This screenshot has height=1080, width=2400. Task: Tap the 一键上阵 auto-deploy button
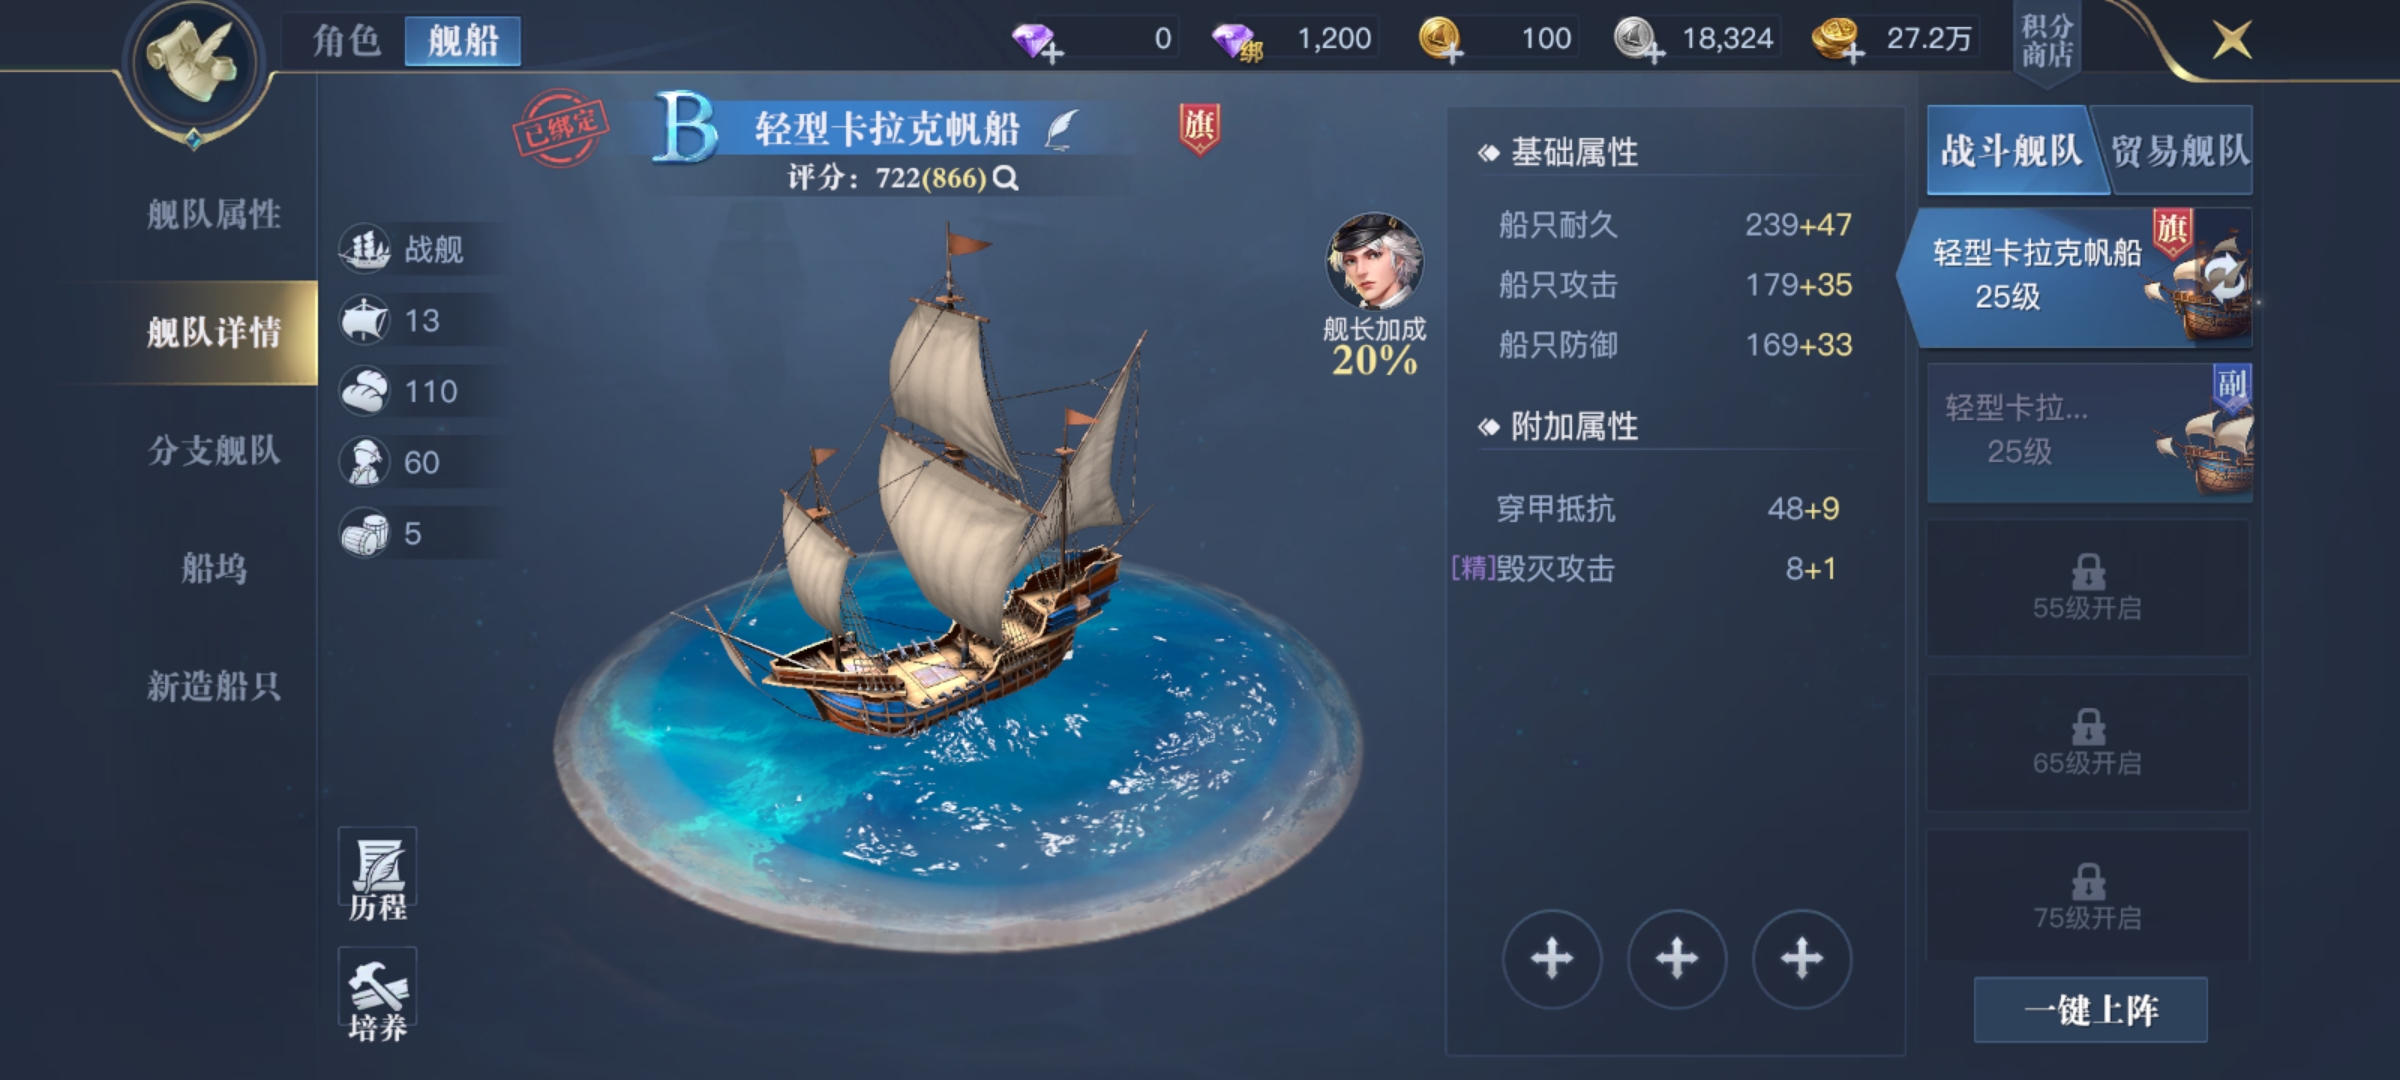(x=2091, y=1010)
